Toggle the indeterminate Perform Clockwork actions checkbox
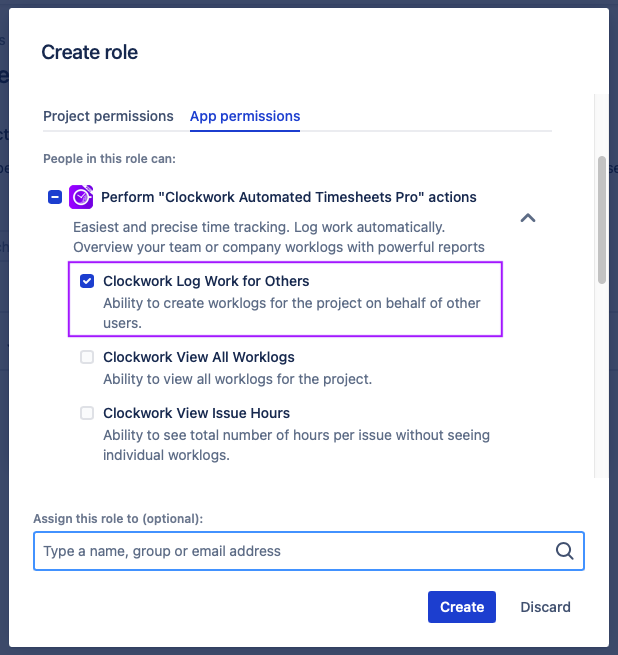The height and width of the screenshot is (655, 618). coord(55,197)
